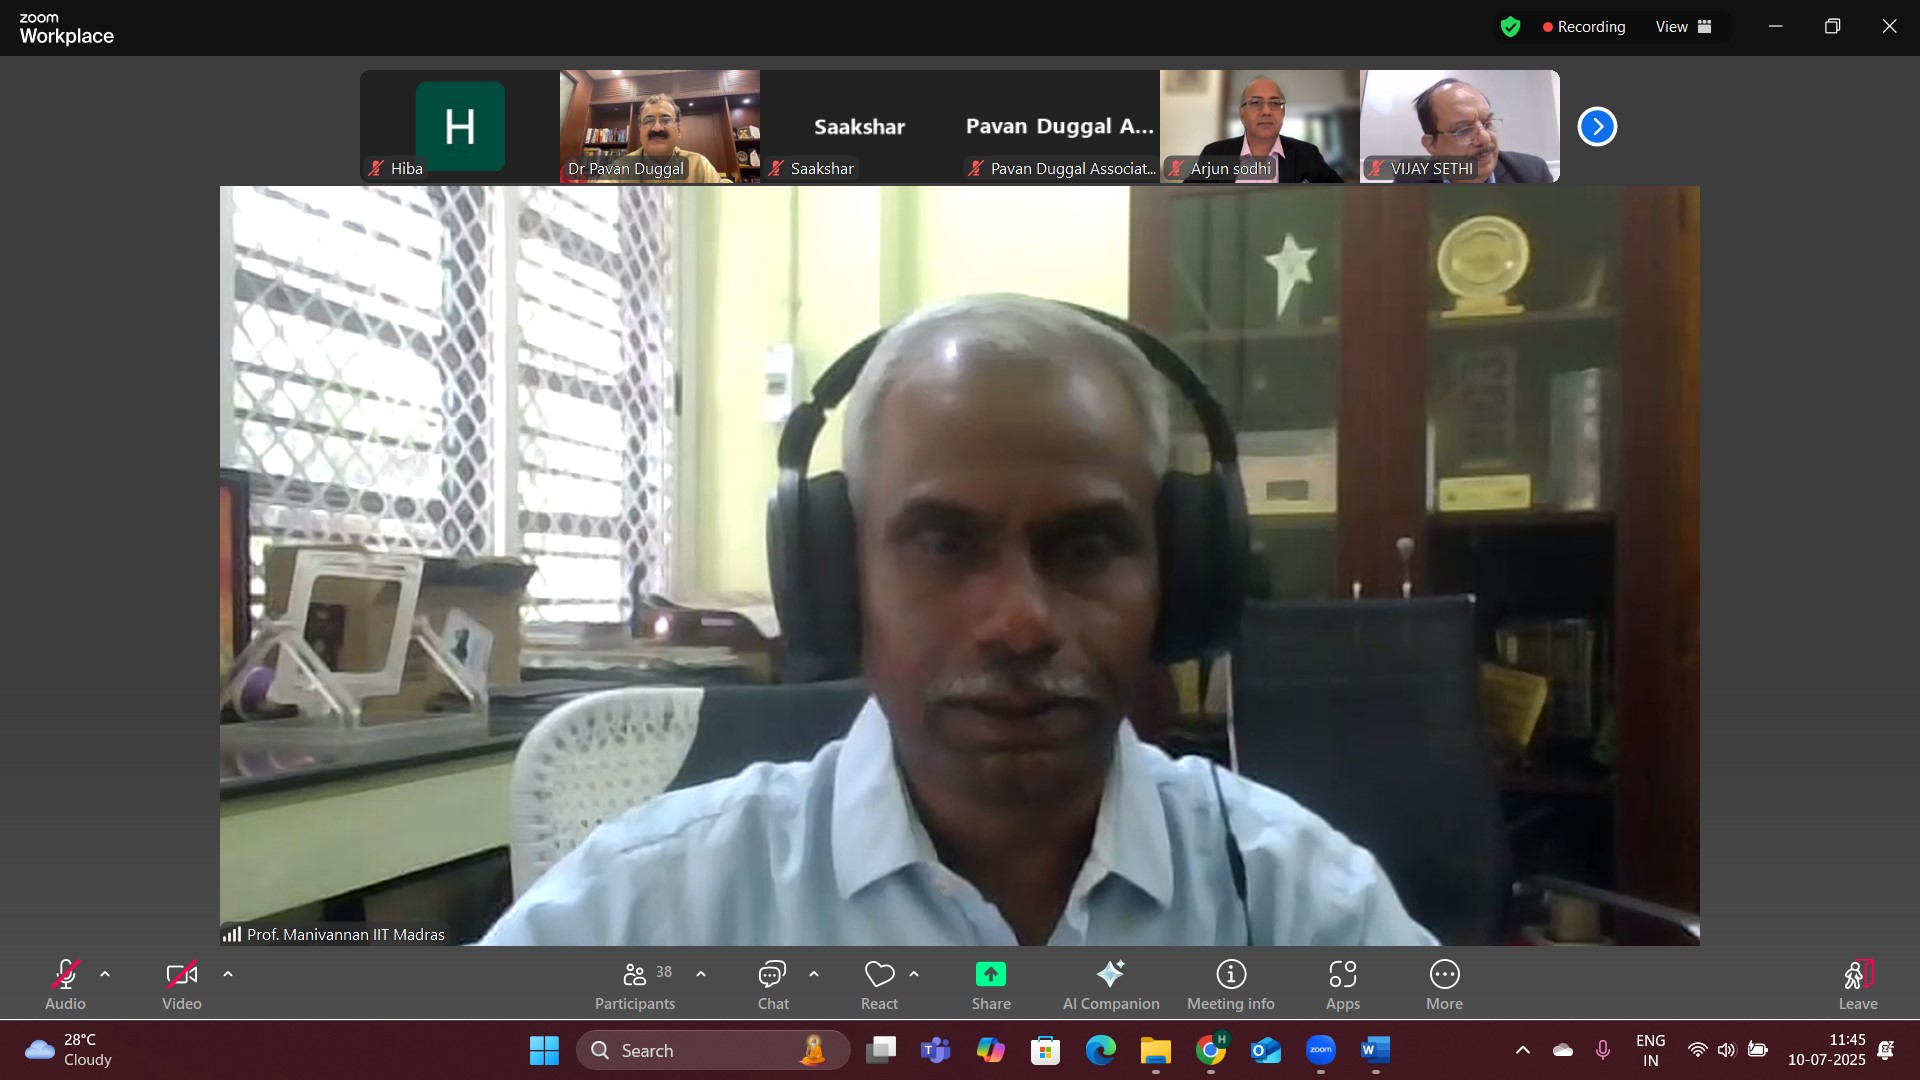1920x1080 pixels.
Task: Open the weather widget showing 28°C Cloudy
Action: pos(70,1050)
